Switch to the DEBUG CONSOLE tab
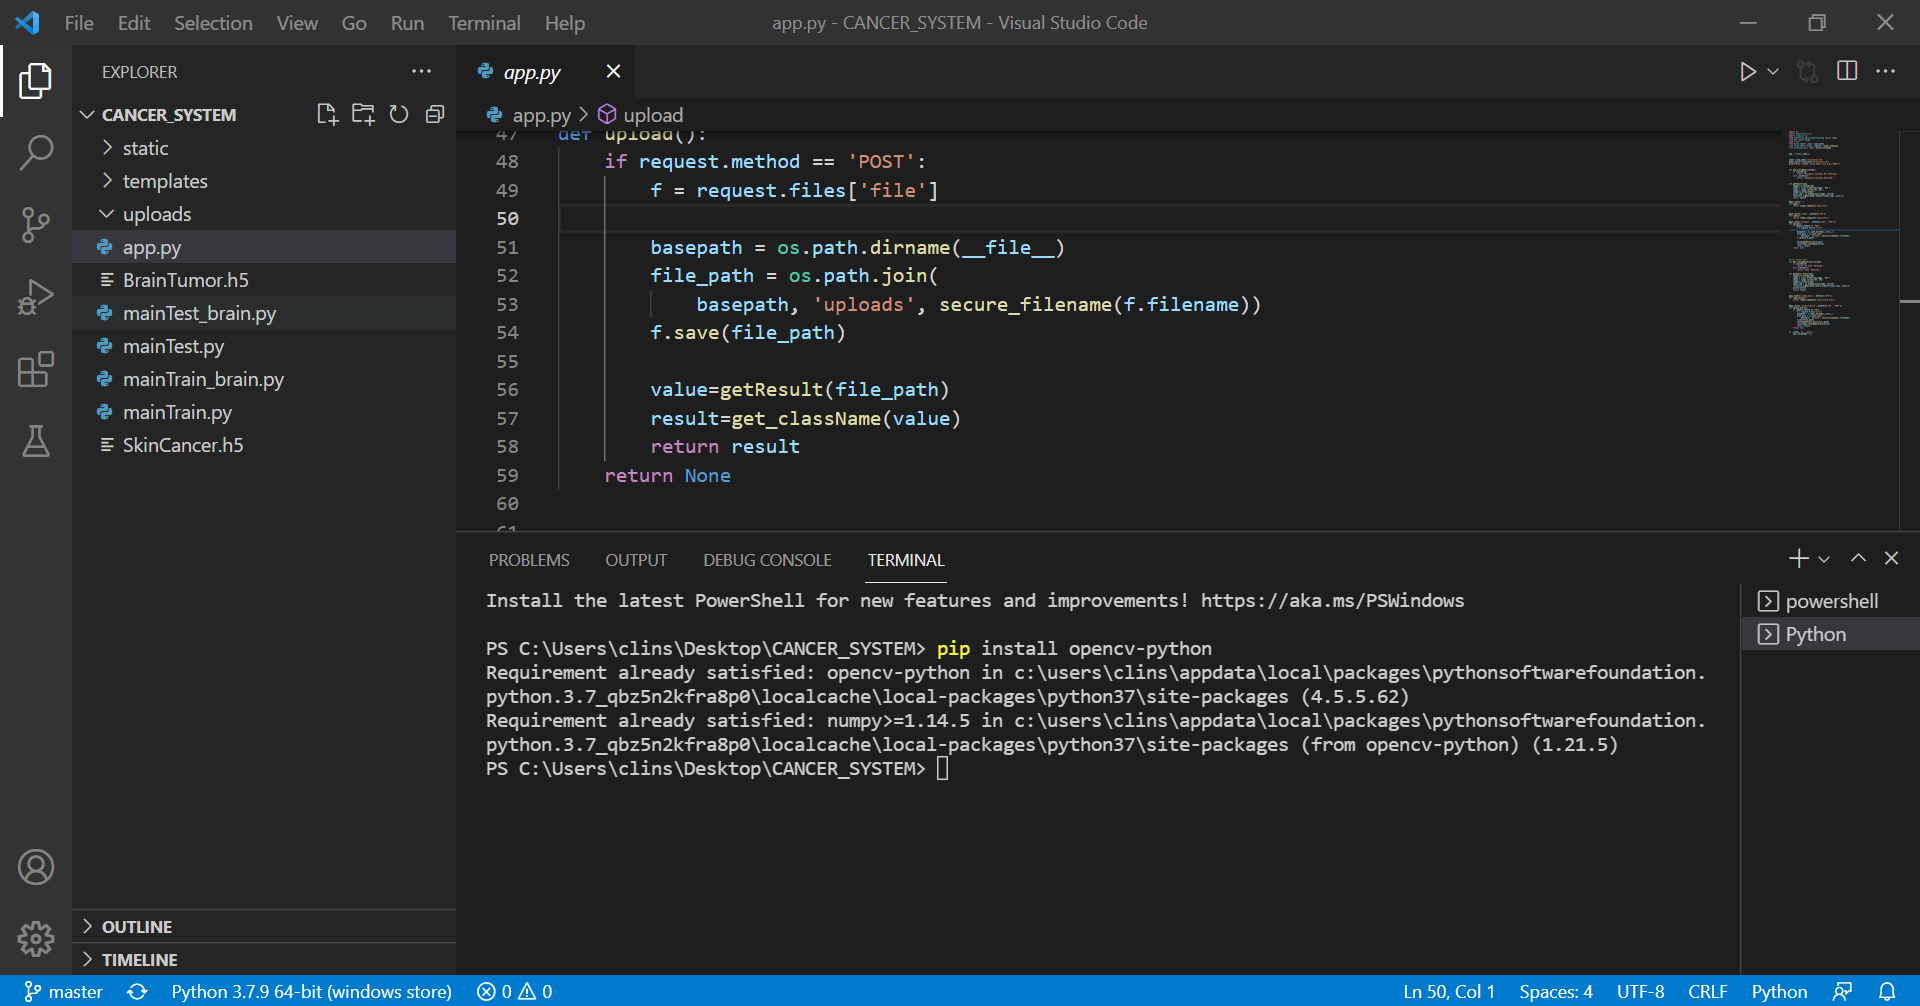The height and width of the screenshot is (1006, 1920). click(767, 560)
